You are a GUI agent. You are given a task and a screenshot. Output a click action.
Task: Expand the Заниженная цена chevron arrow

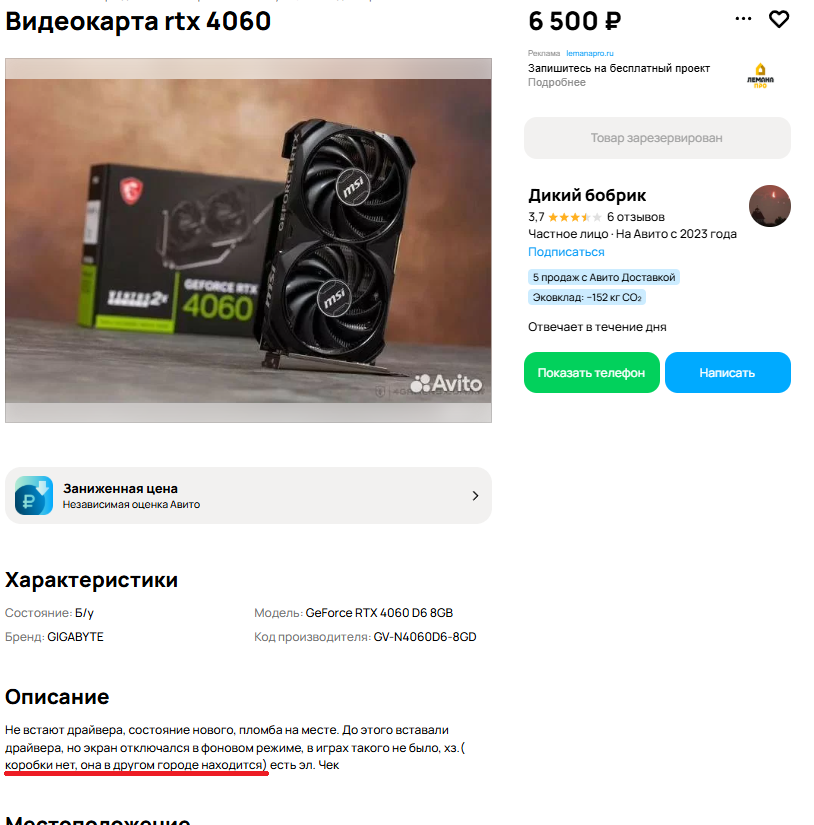[475, 496]
